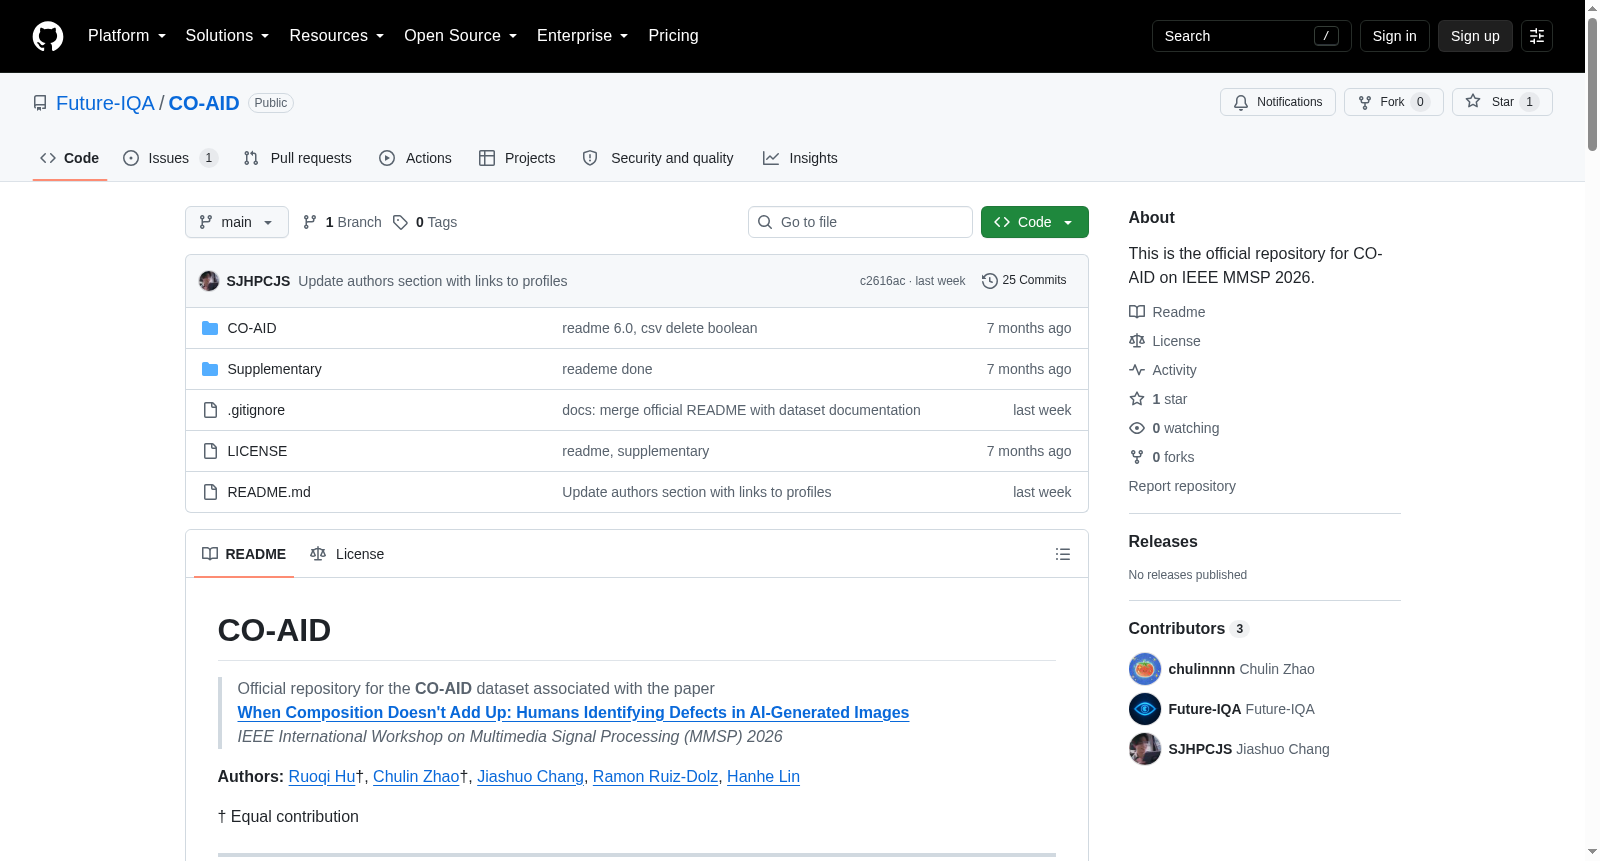This screenshot has height=861, width=1600.
Task: Open chulinnnn contributor avatar
Action: pyautogui.click(x=1145, y=669)
